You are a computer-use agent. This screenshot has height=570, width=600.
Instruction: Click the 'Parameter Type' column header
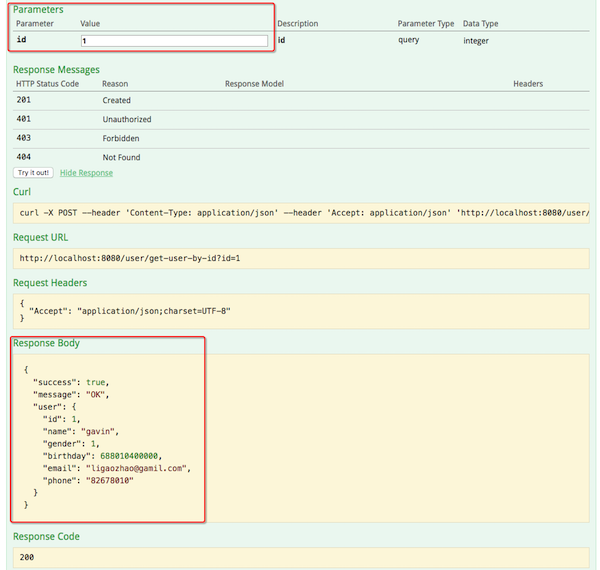[426, 24]
